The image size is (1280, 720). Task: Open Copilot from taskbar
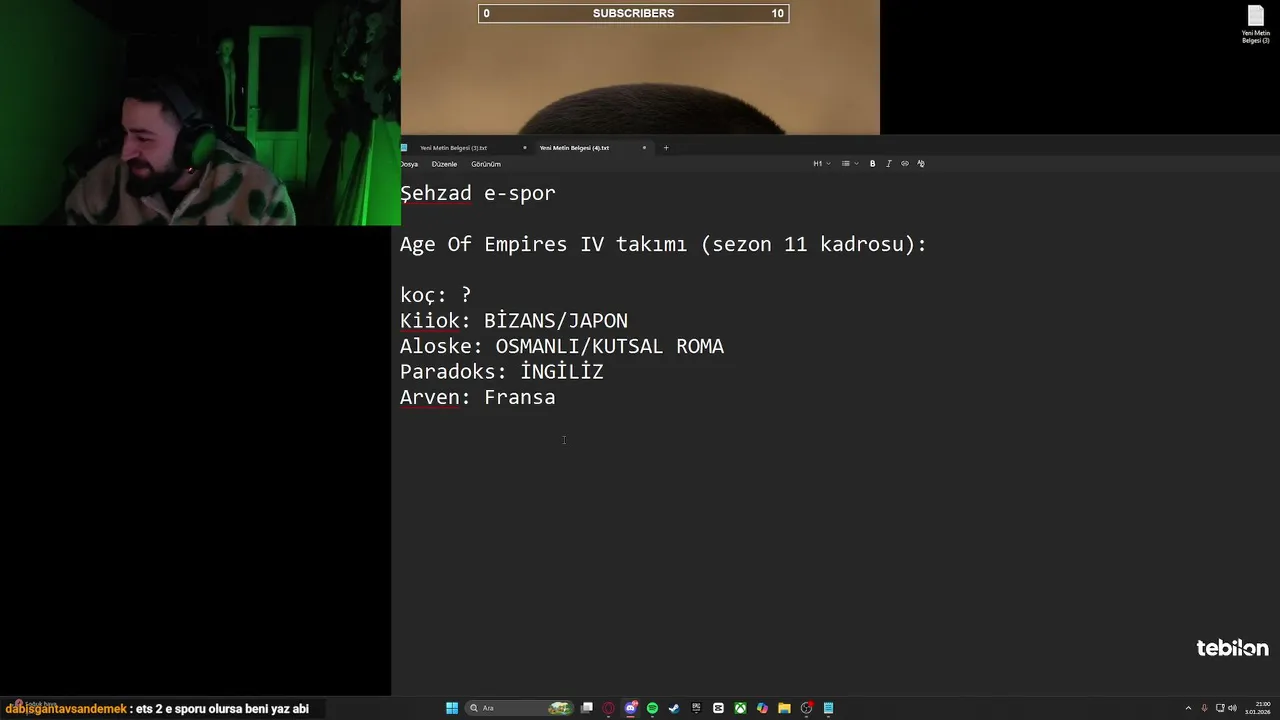point(762,708)
